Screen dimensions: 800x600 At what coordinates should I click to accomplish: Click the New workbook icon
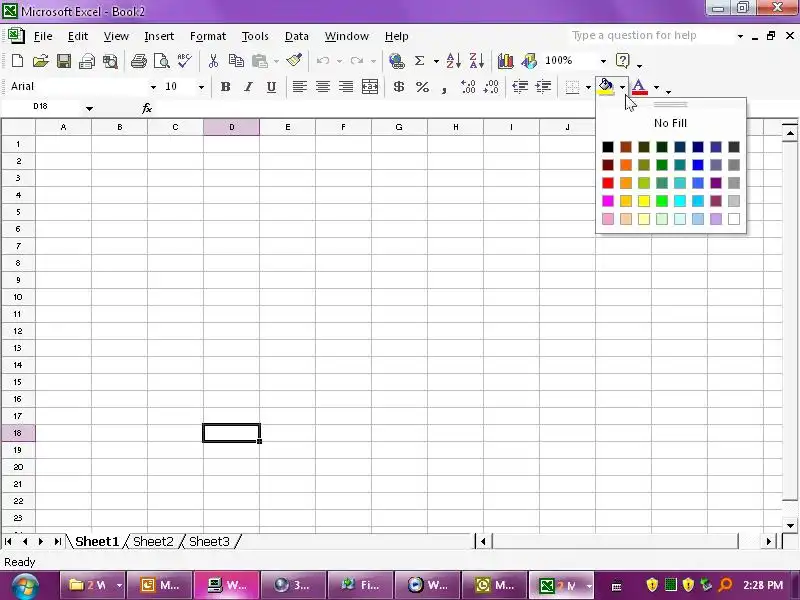(17, 61)
